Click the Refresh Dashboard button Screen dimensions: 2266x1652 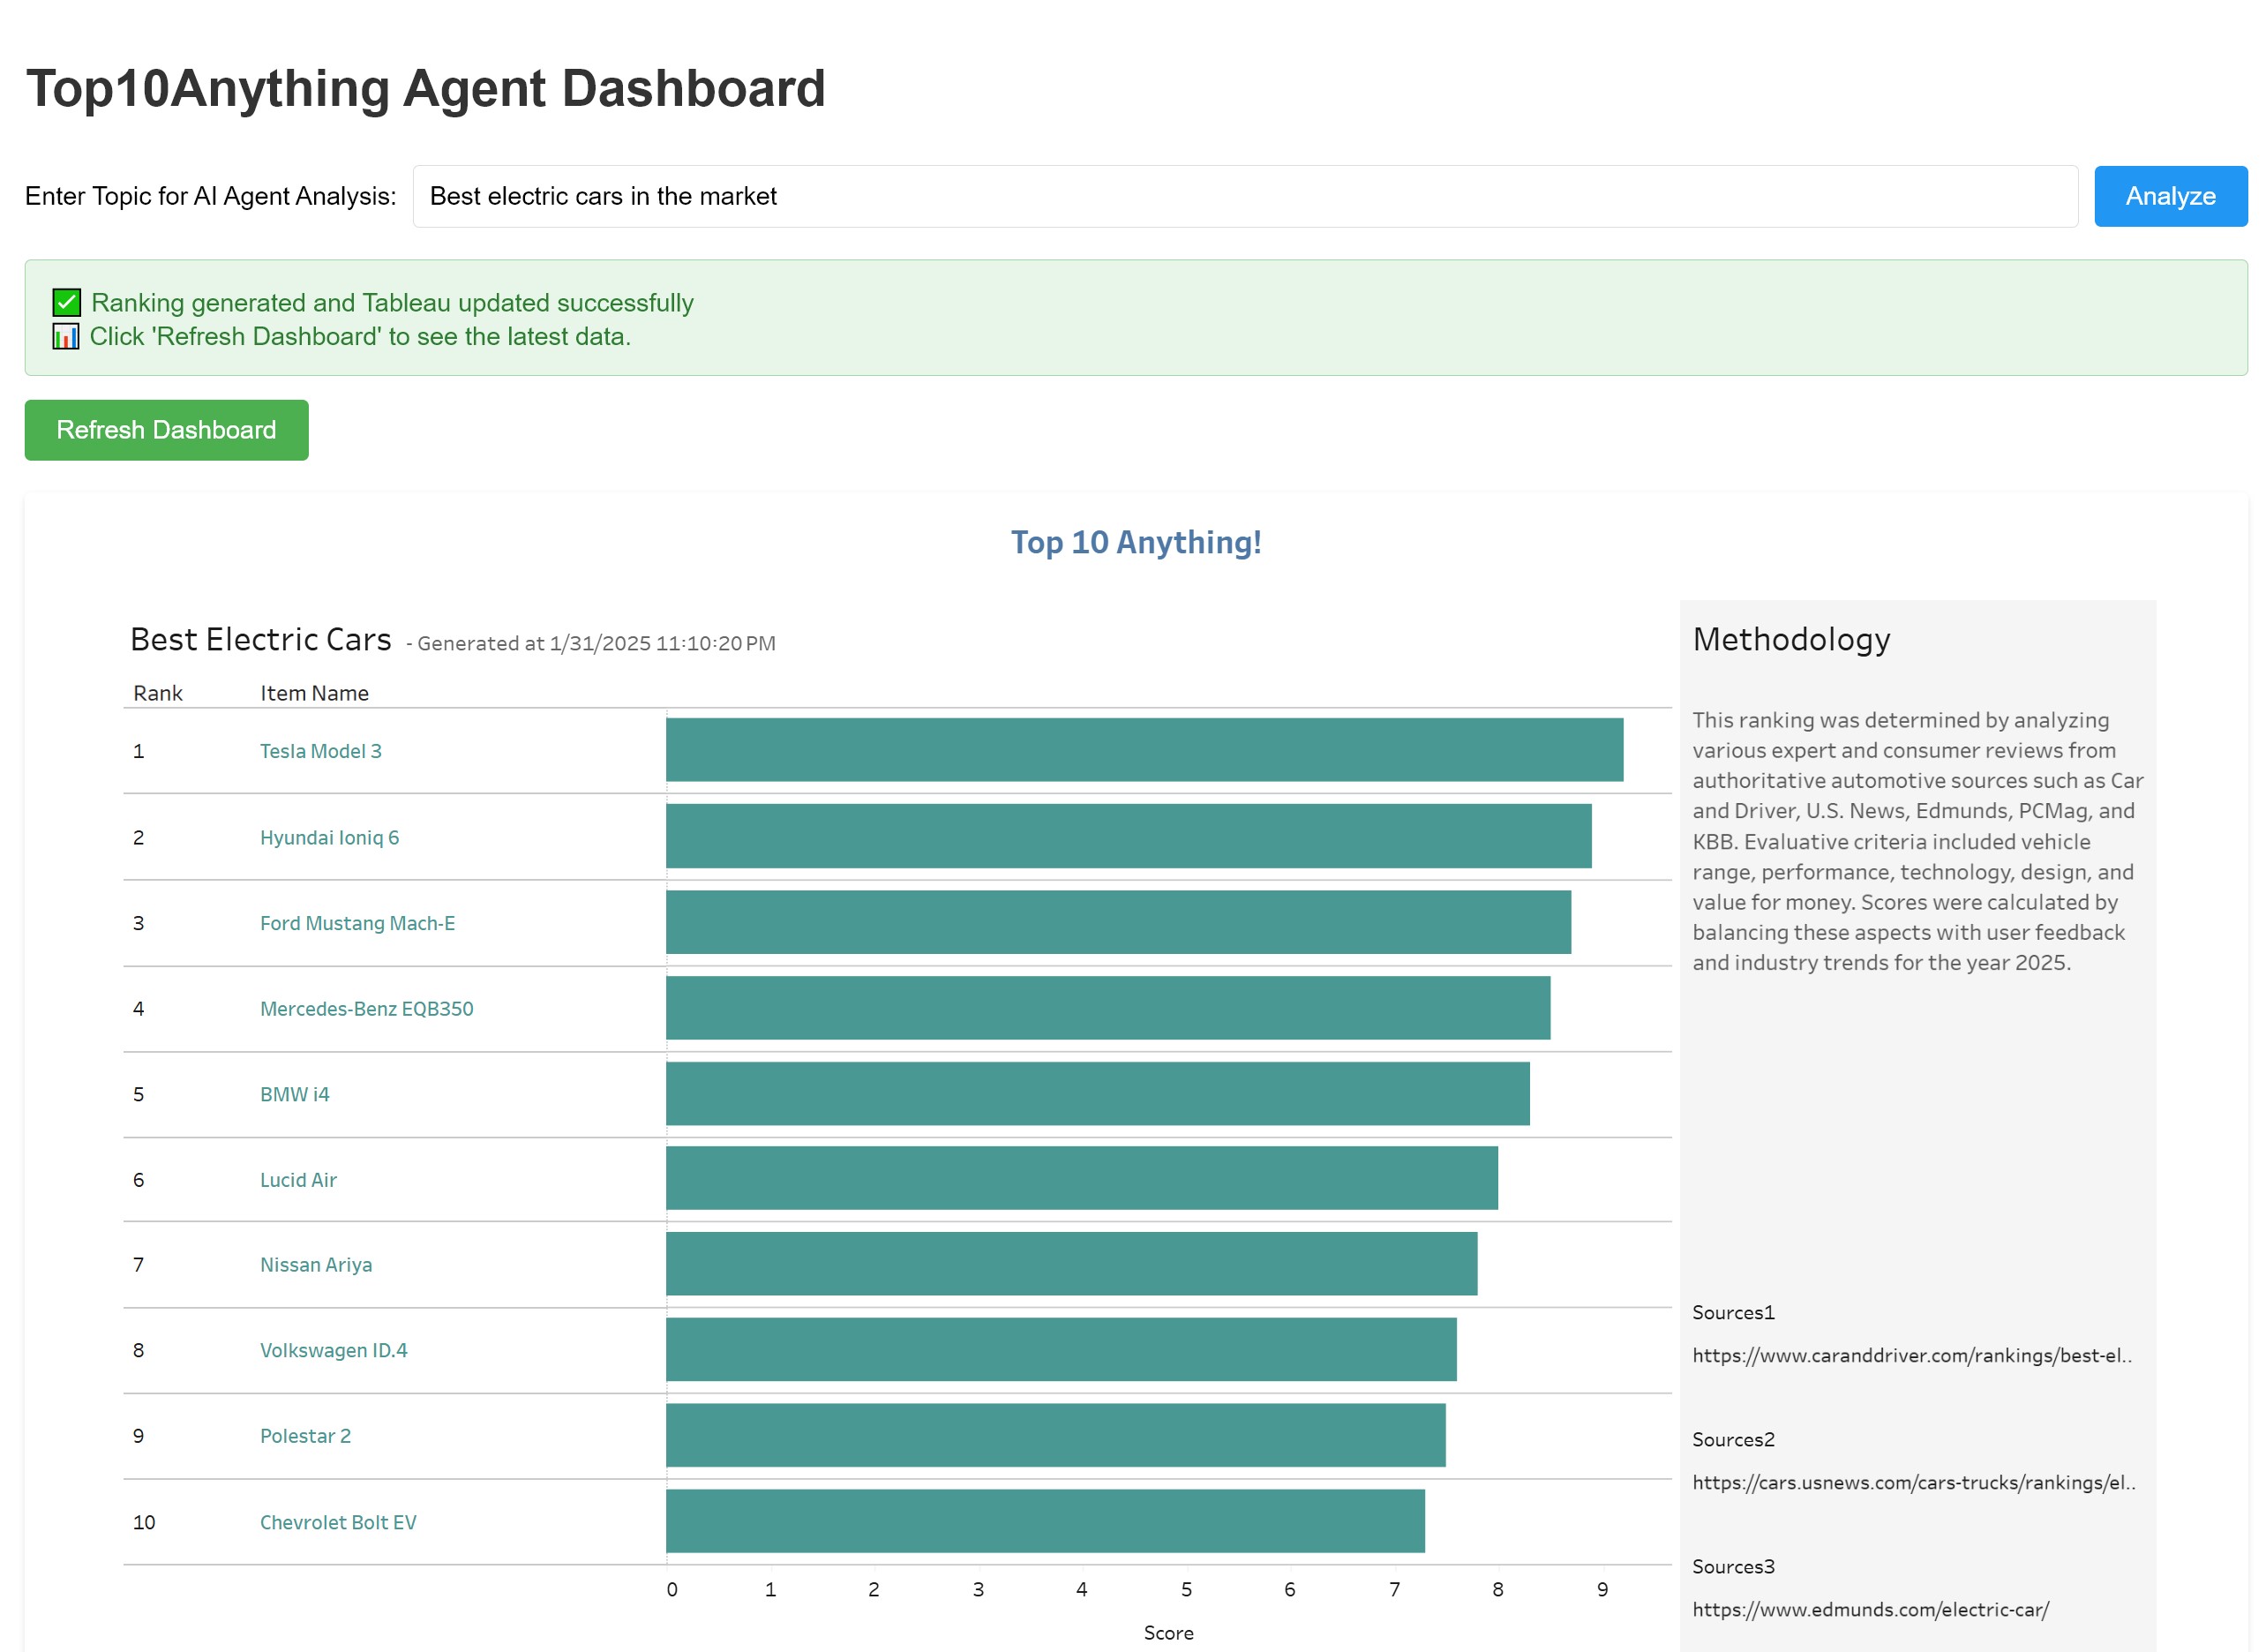(166, 430)
